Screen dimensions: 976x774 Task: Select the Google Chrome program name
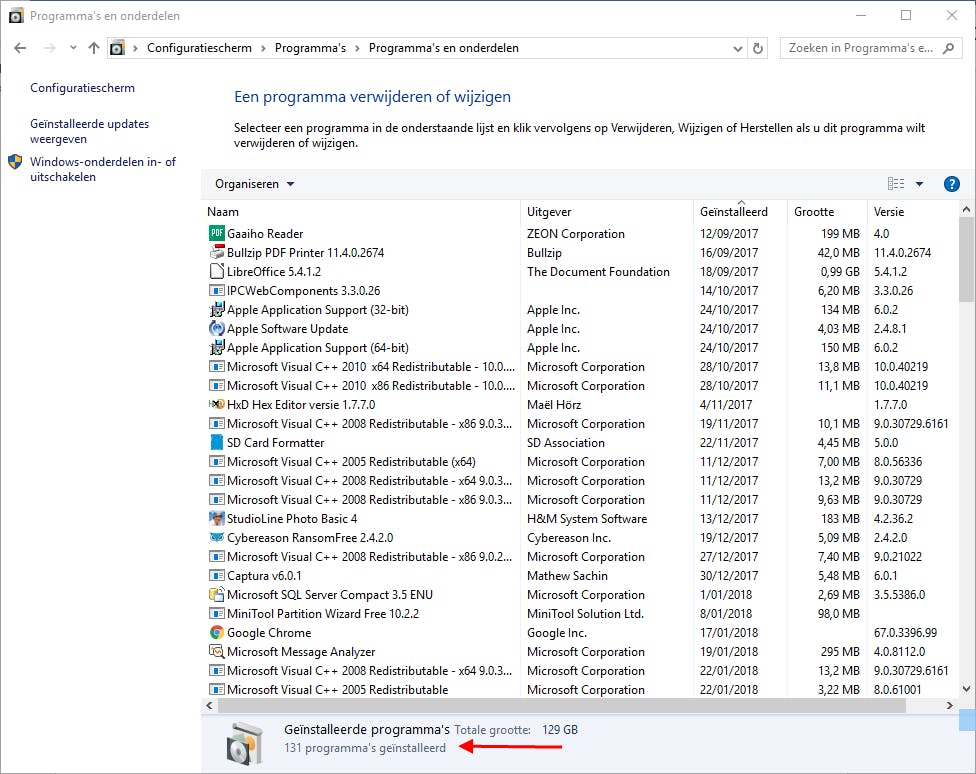coord(269,633)
